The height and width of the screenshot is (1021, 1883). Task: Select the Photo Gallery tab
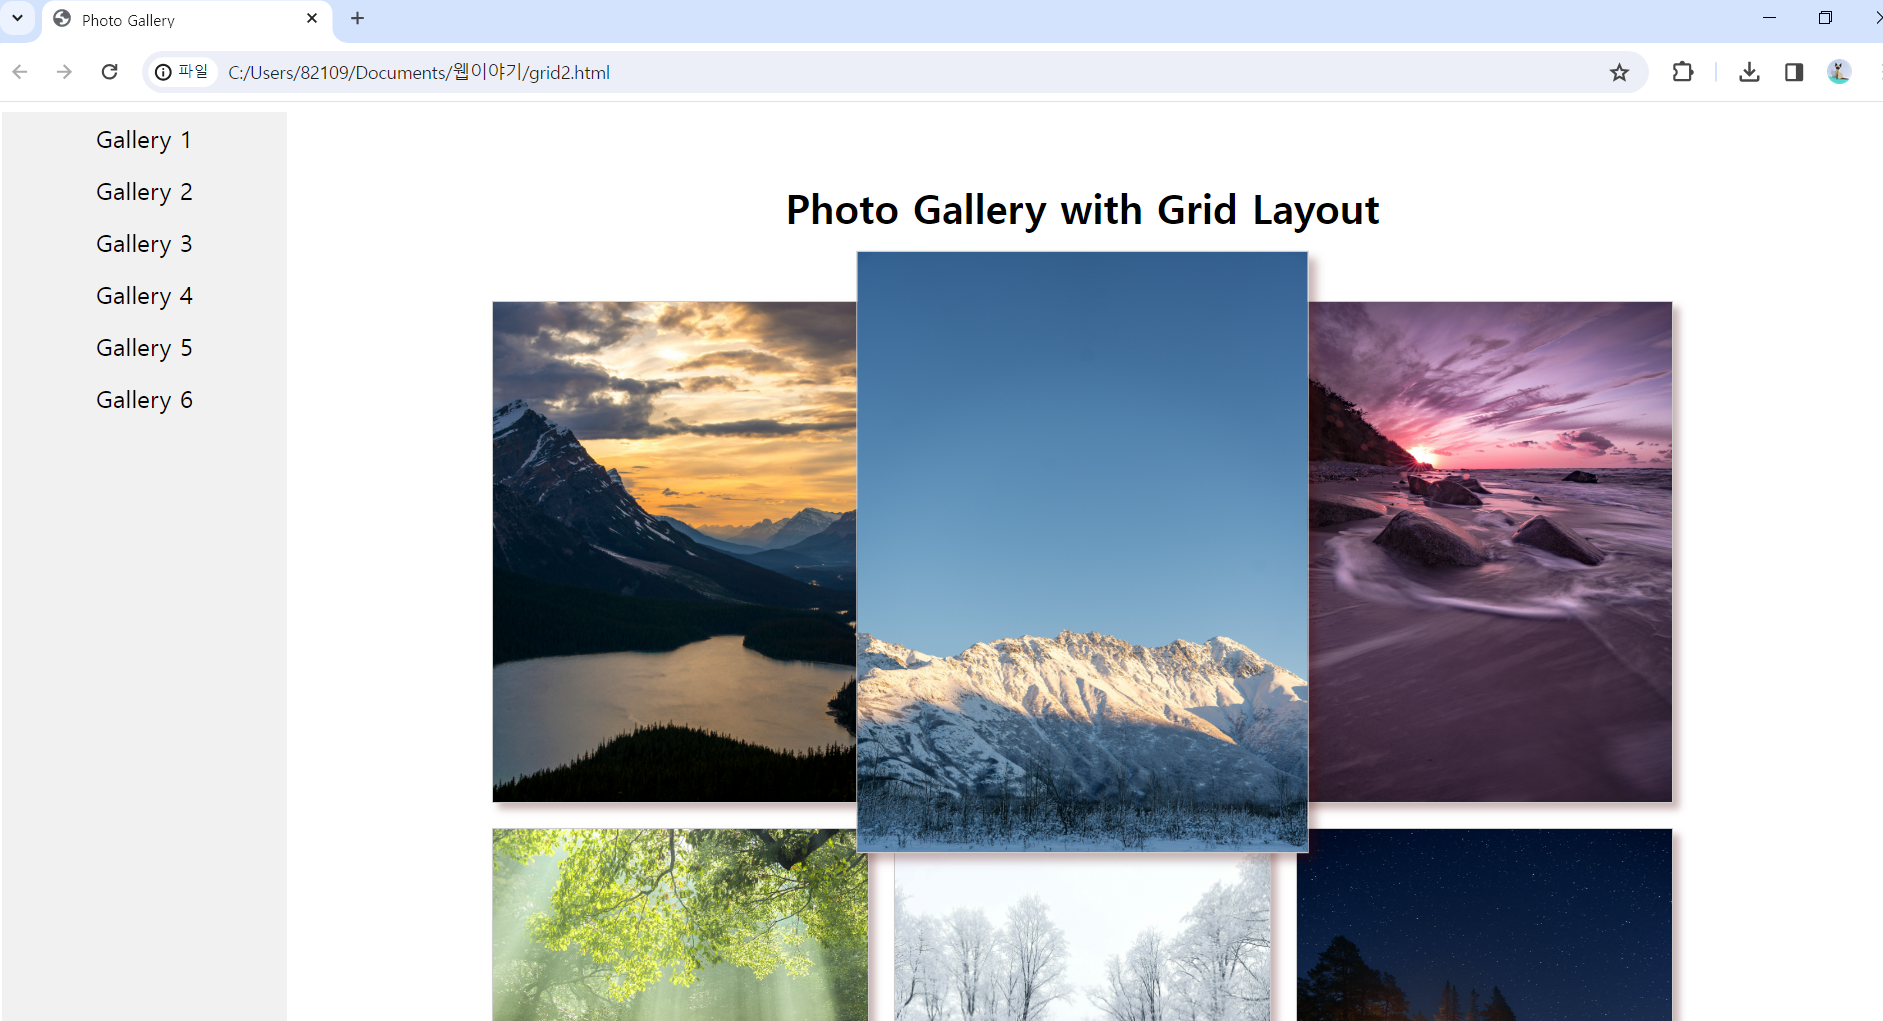[187, 20]
